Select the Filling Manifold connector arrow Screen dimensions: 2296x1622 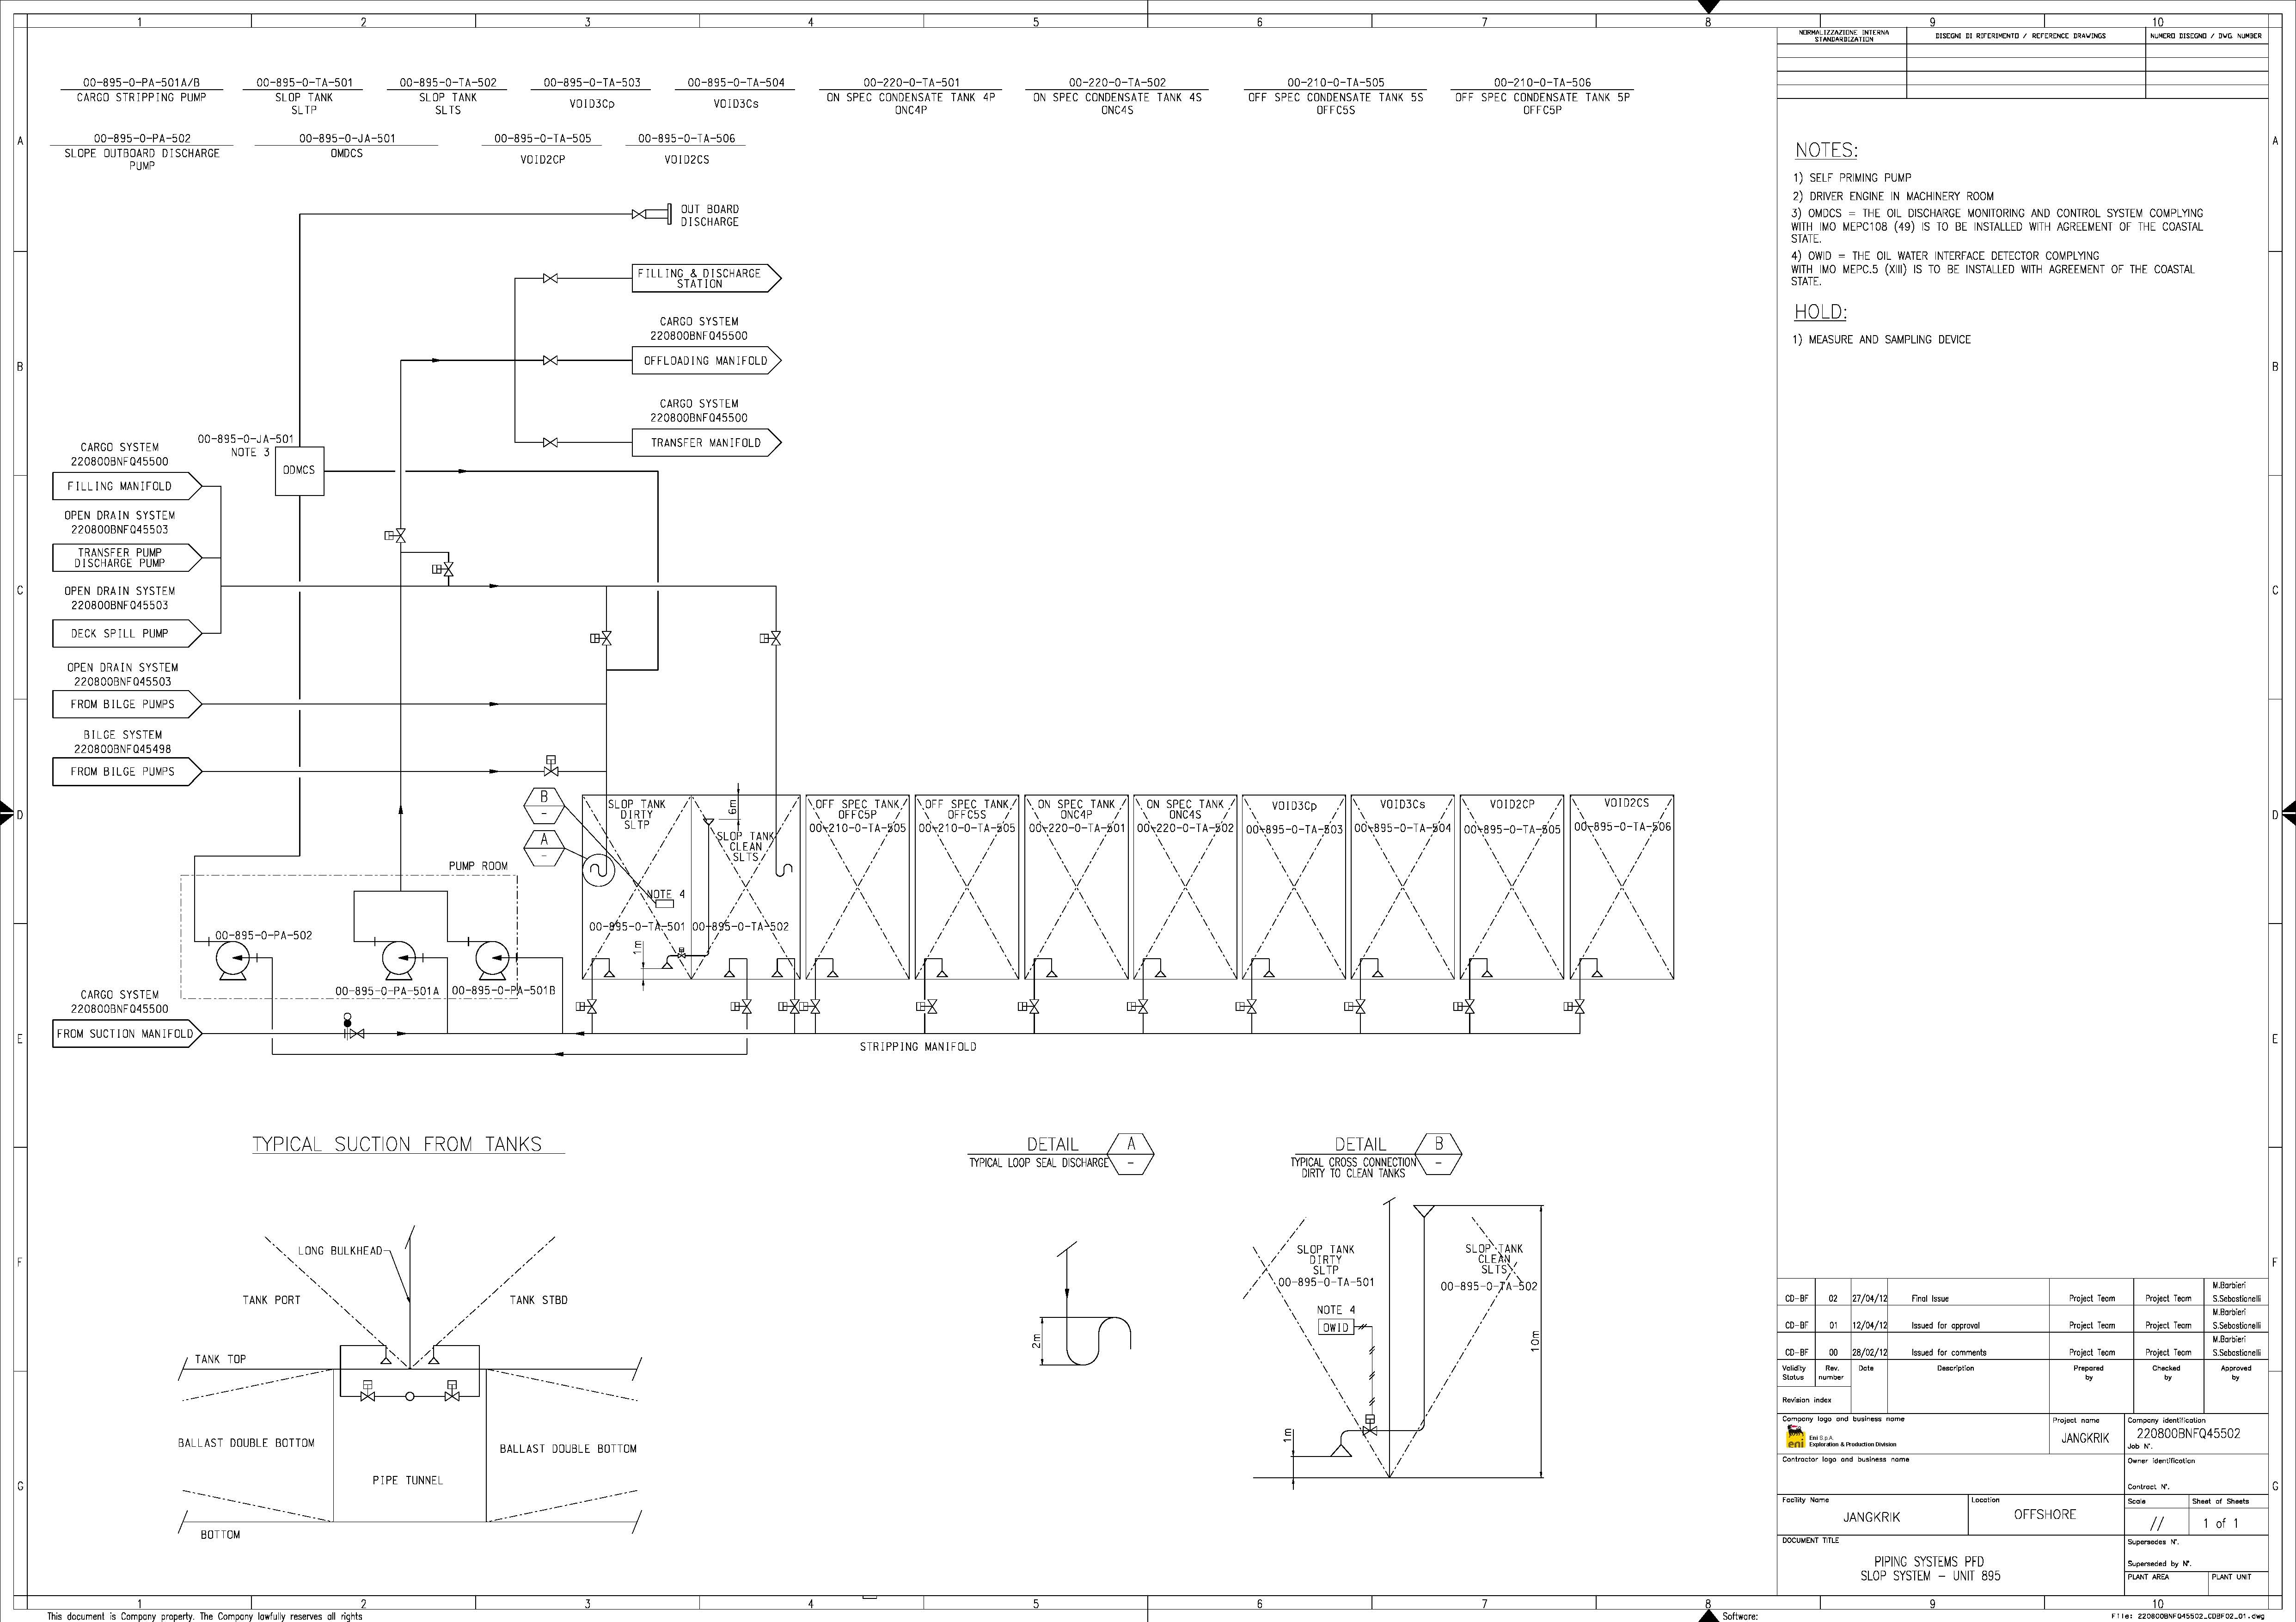128,486
